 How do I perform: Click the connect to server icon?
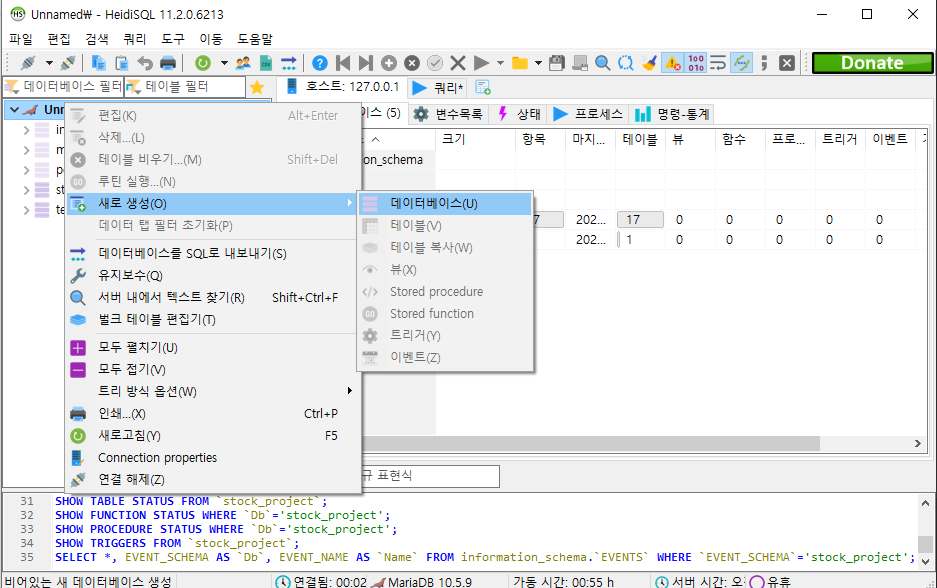click(x=28, y=63)
